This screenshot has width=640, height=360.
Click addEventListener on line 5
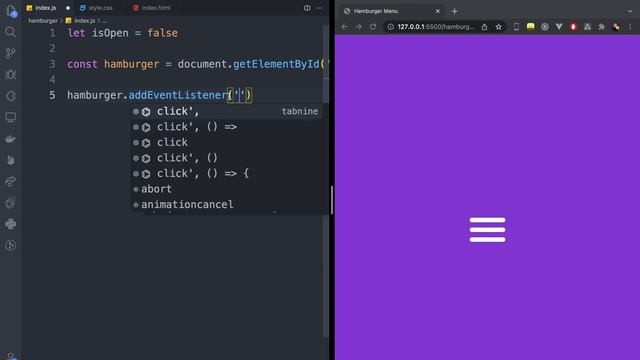[x=178, y=95]
